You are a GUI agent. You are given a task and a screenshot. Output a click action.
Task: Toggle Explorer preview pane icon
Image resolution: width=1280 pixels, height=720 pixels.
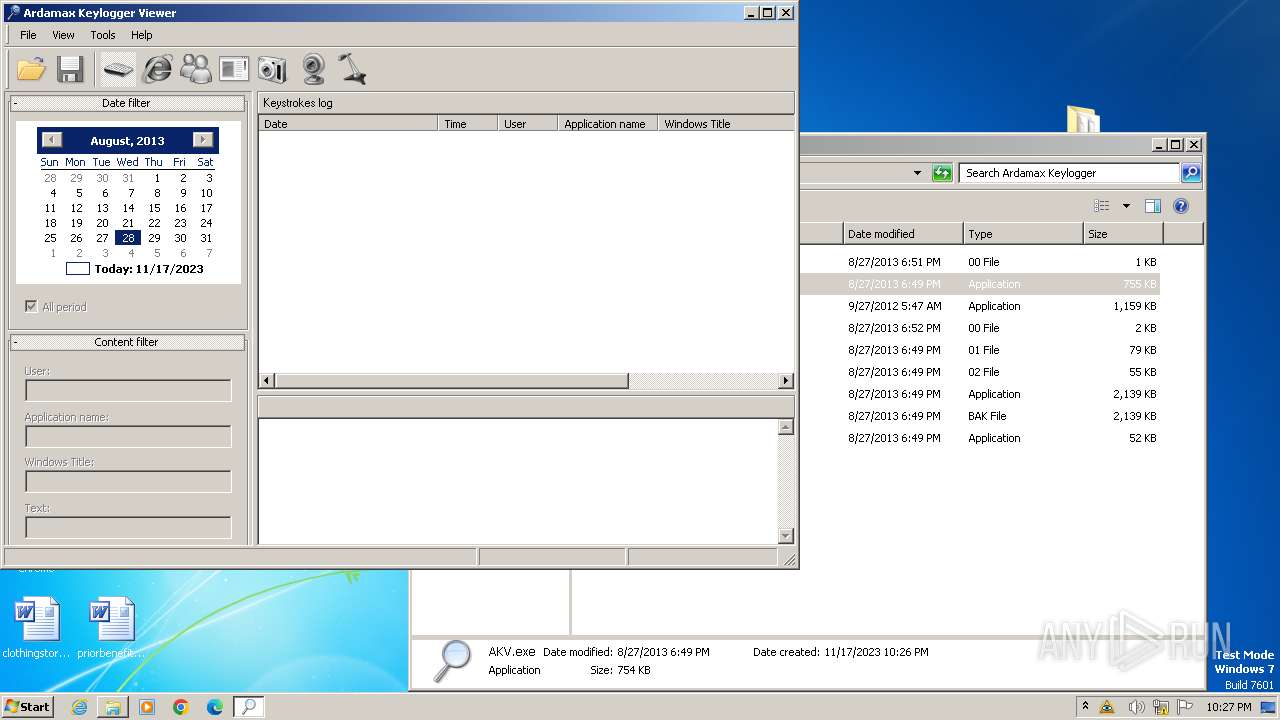point(1153,206)
